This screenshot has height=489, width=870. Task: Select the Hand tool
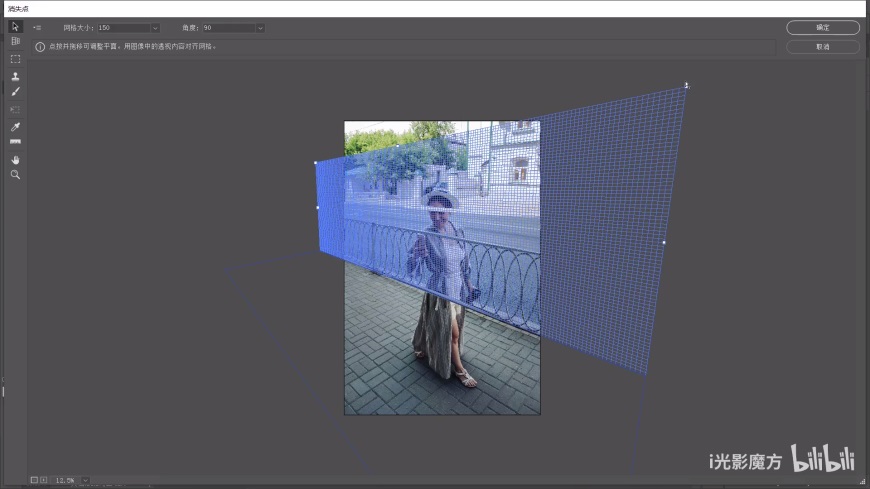point(15,160)
